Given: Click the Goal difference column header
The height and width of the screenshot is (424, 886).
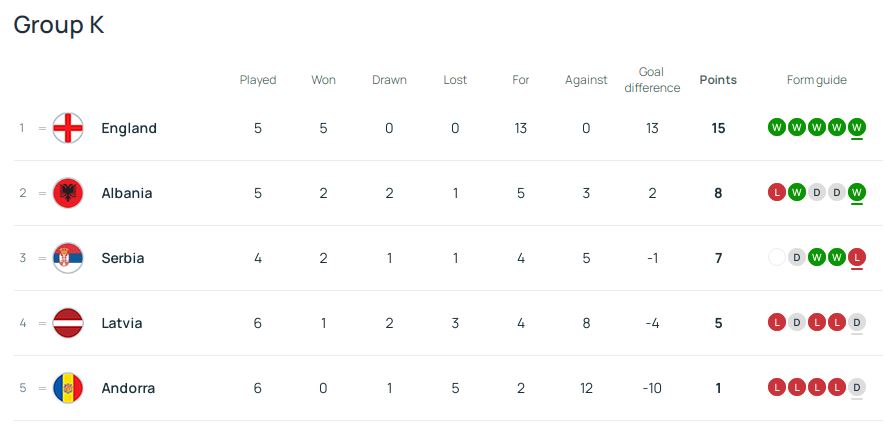Looking at the screenshot, I should coord(651,80).
